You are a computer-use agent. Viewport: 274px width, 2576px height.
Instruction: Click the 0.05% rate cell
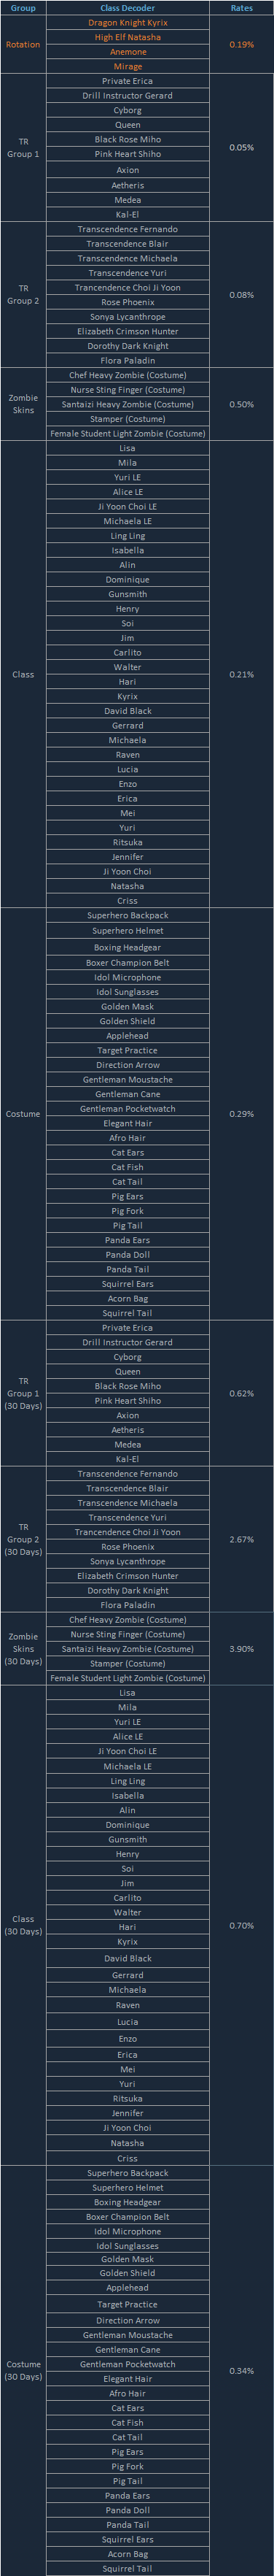tap(241, 147)
